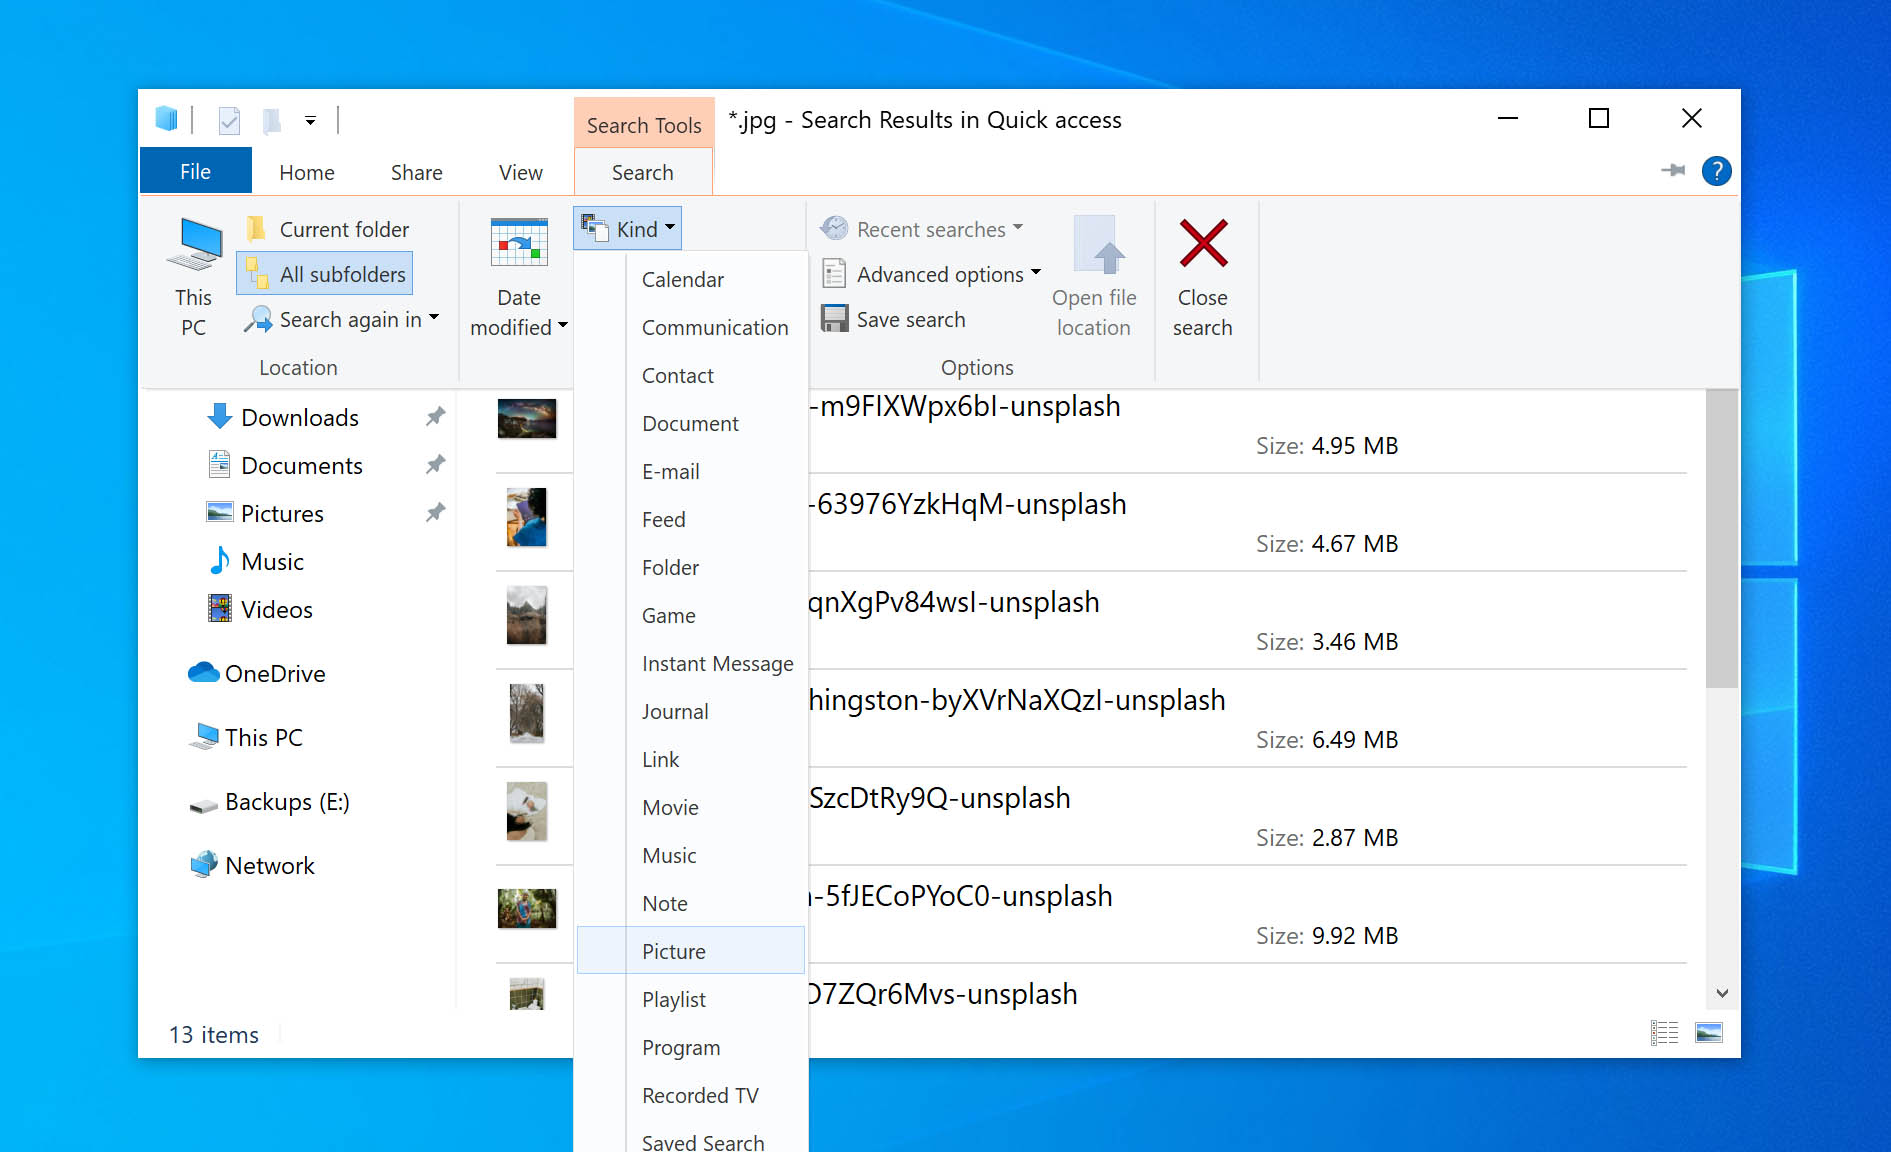Expand Advanced options dropdown
Viewport: 1891px width, 1152px height.
(x=931, y=274)
